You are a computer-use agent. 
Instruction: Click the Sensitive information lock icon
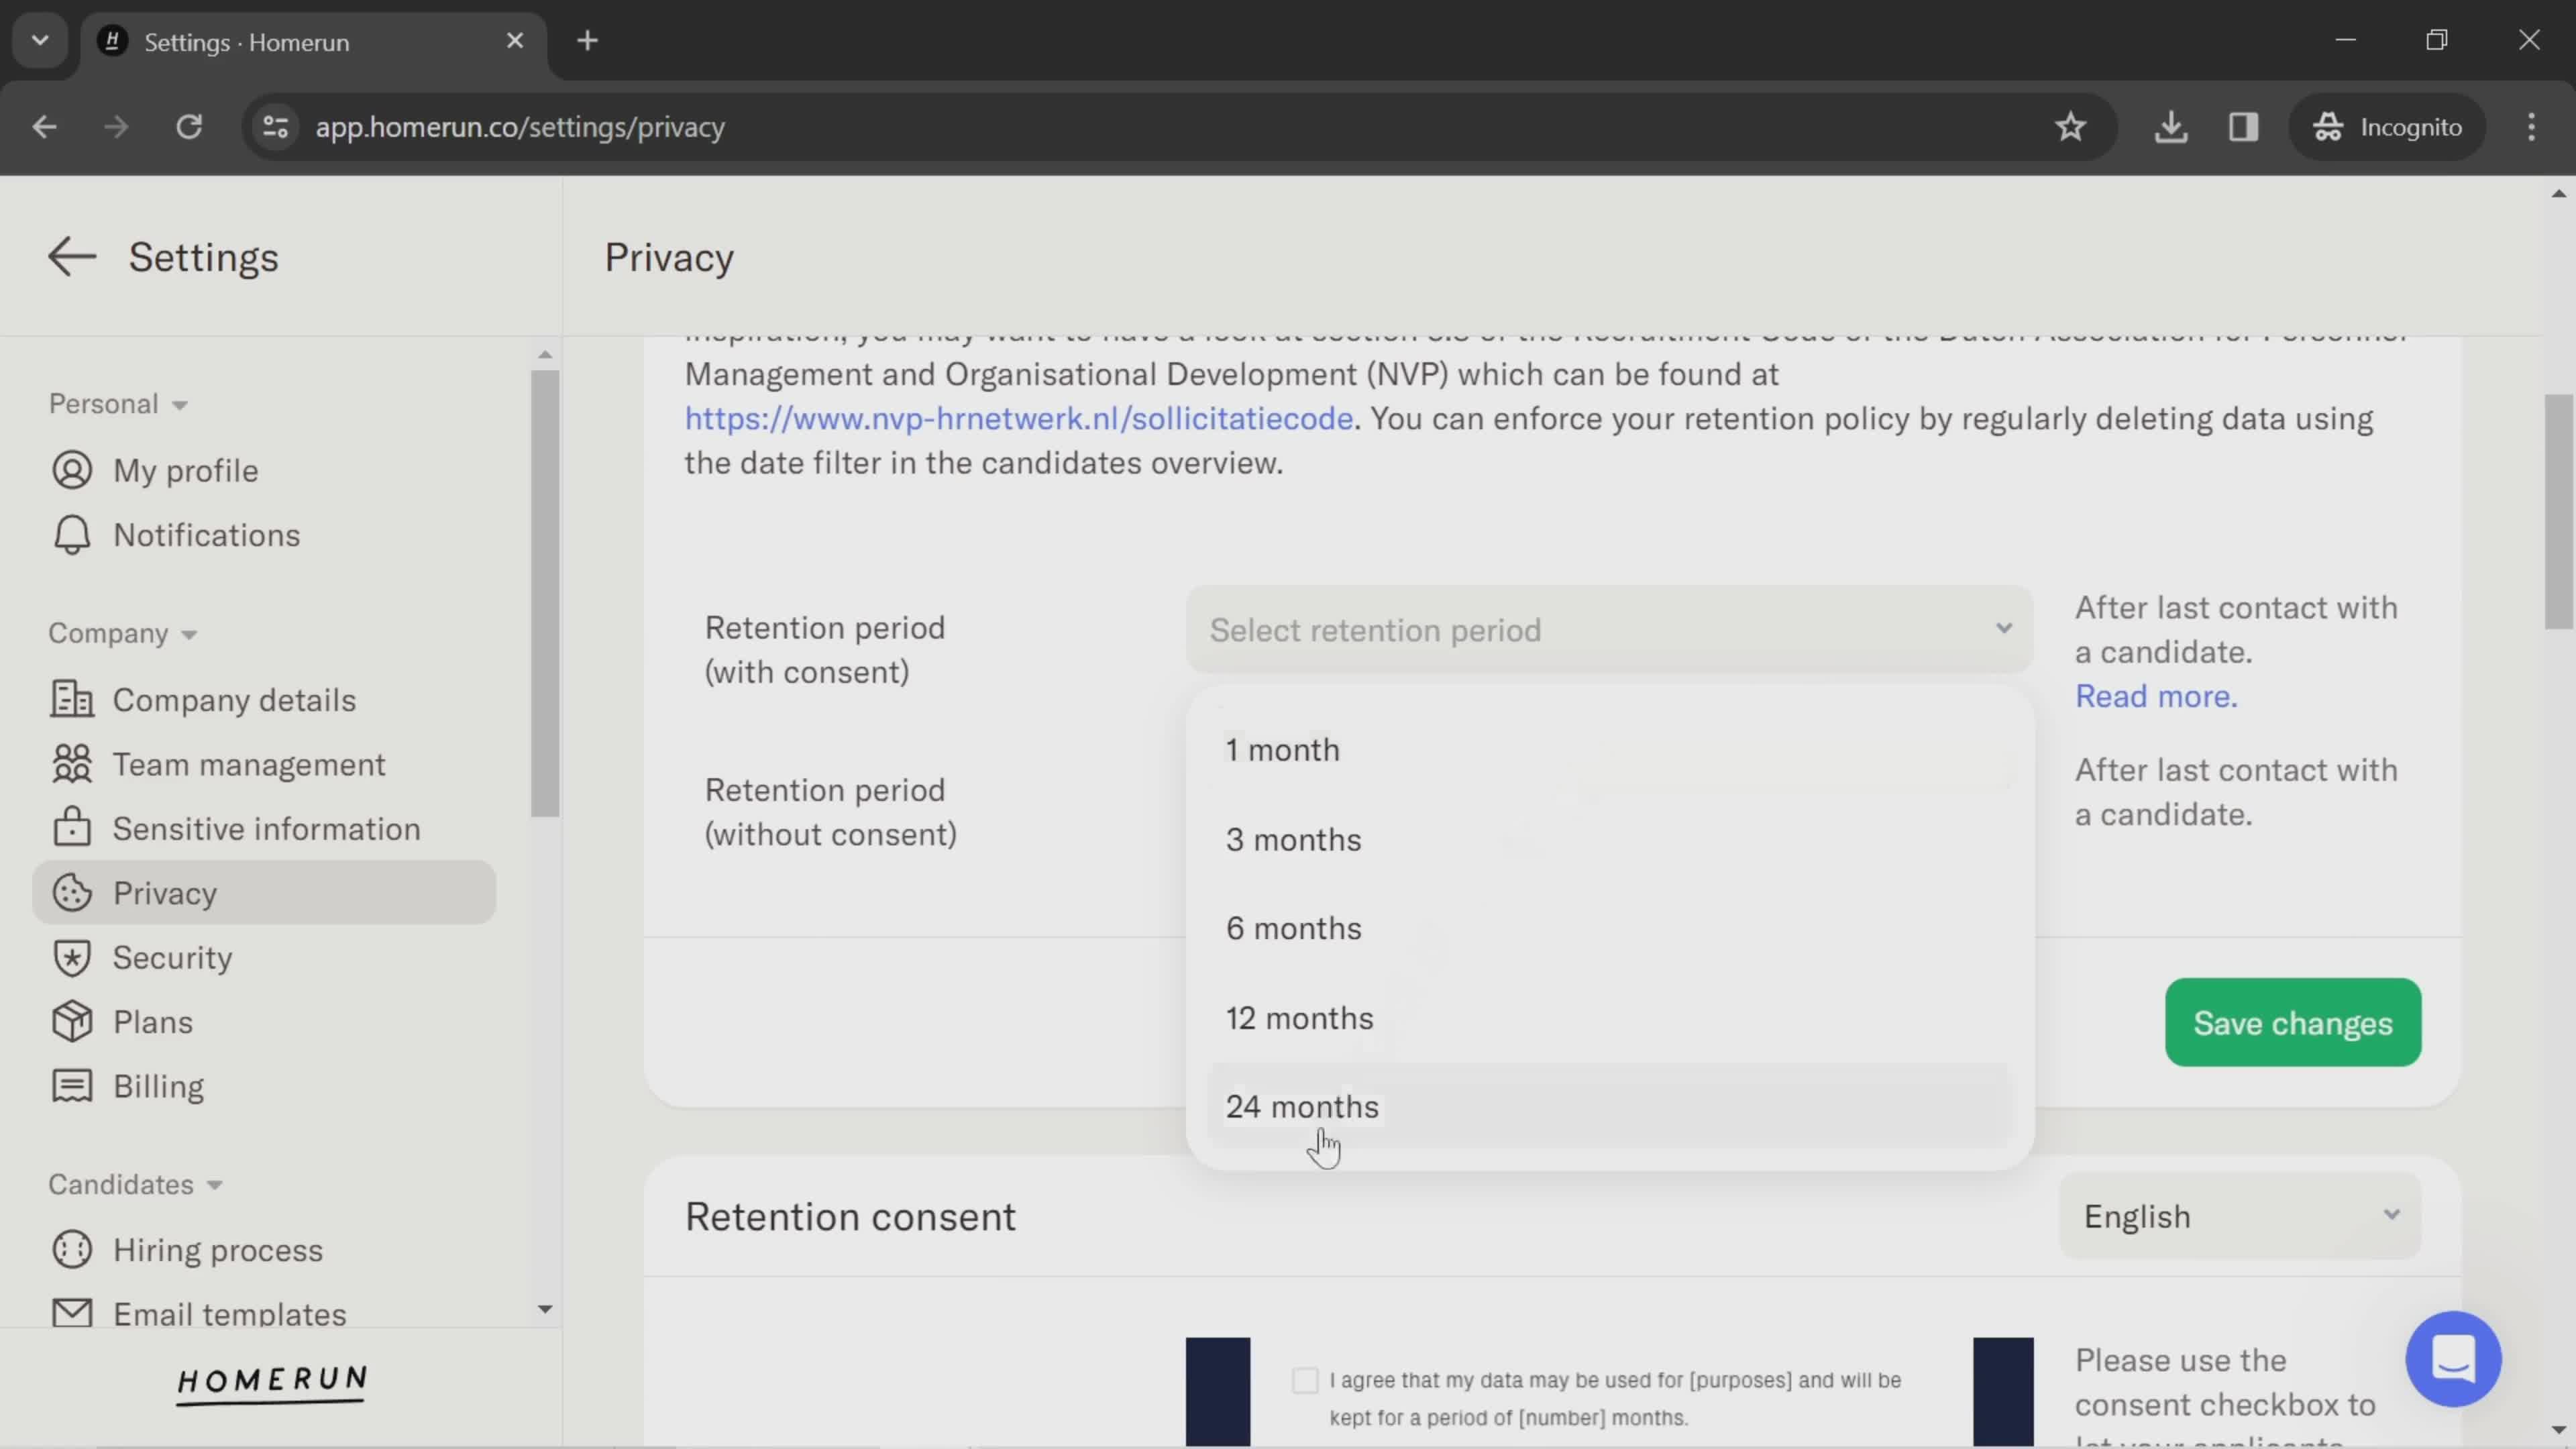(x=72, y=828)
